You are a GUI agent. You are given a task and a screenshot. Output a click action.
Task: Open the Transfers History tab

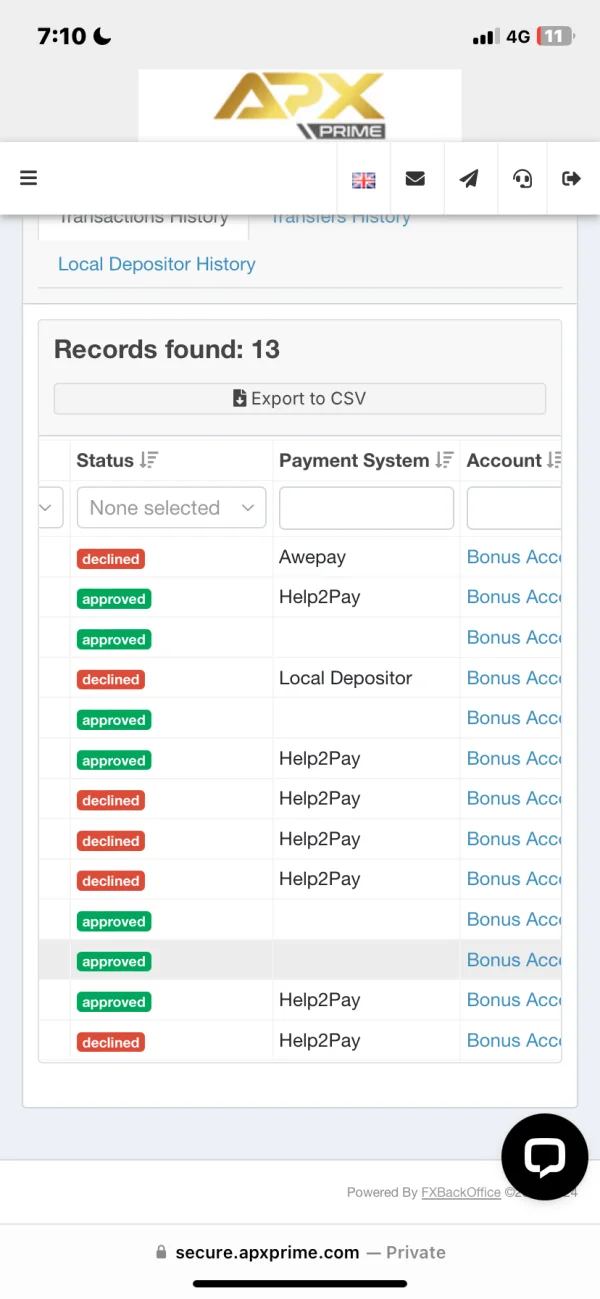pos(341,218)
